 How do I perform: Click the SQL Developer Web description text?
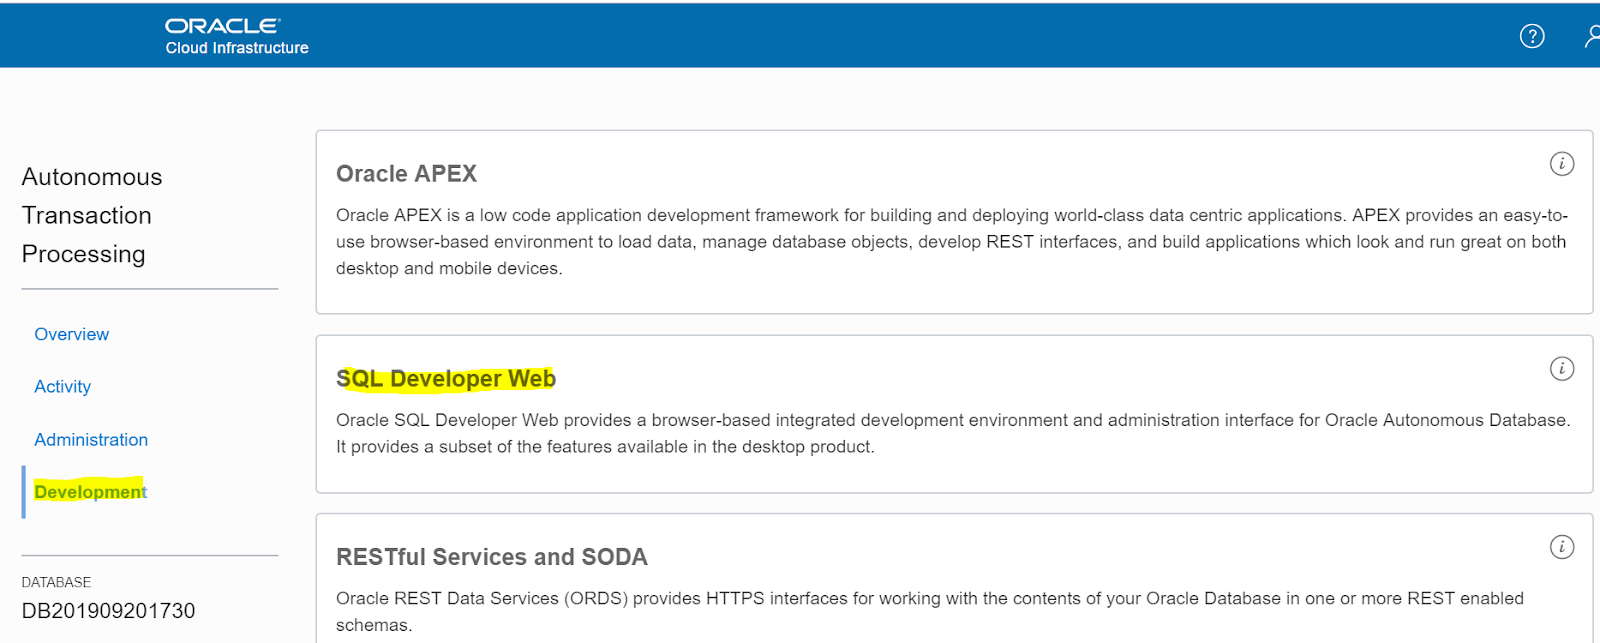953,433
